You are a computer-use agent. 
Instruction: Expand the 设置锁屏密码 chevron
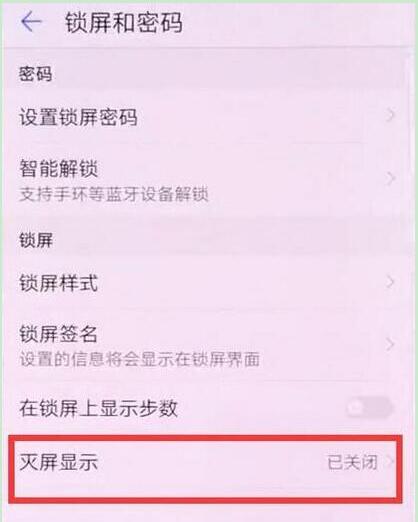click(389, 115)
